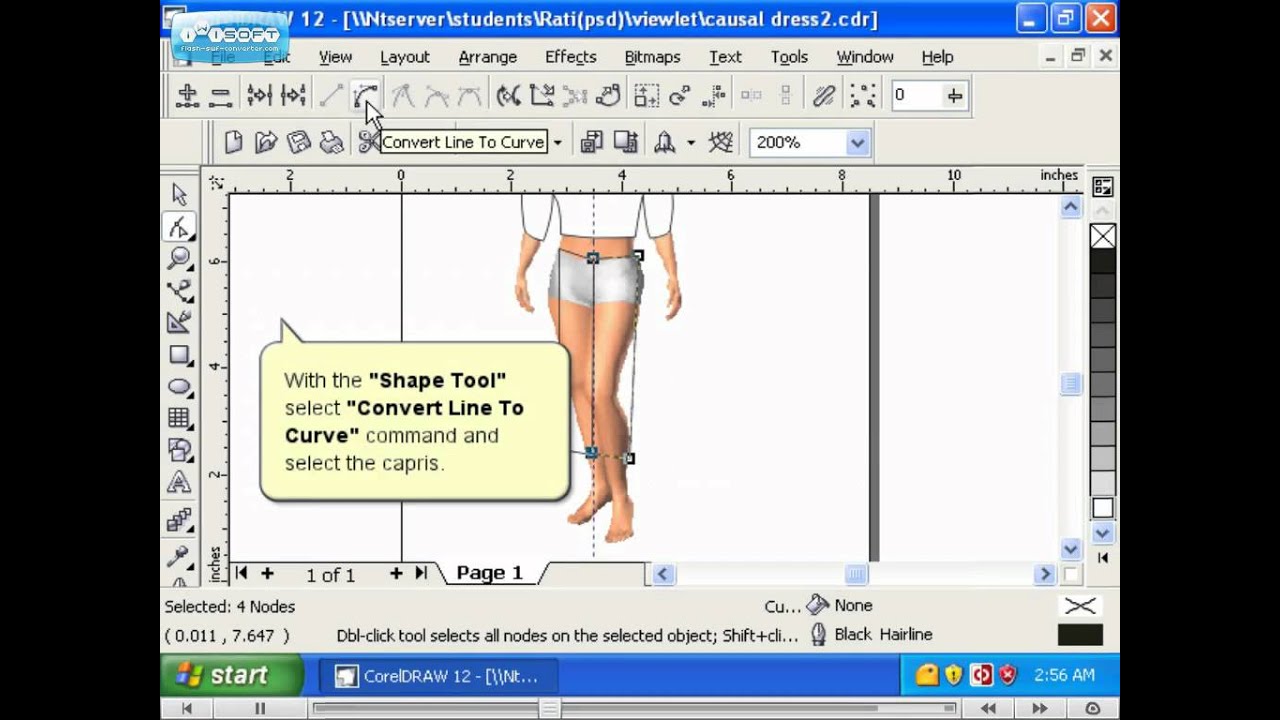1280x720 pixels.
Task: Open the Window menu
Action: point(865,57)
